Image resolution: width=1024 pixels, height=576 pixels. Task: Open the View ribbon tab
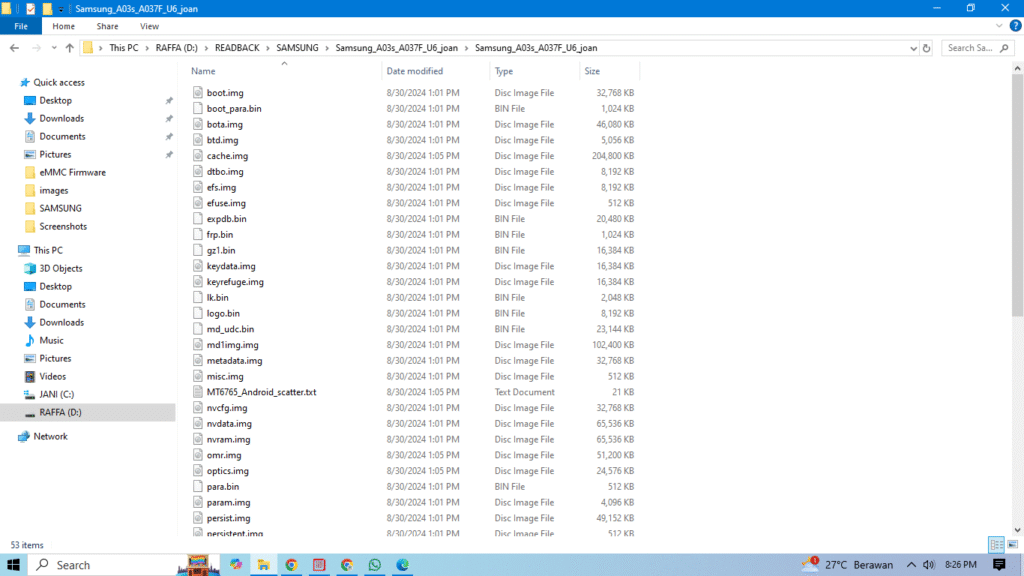149,26
